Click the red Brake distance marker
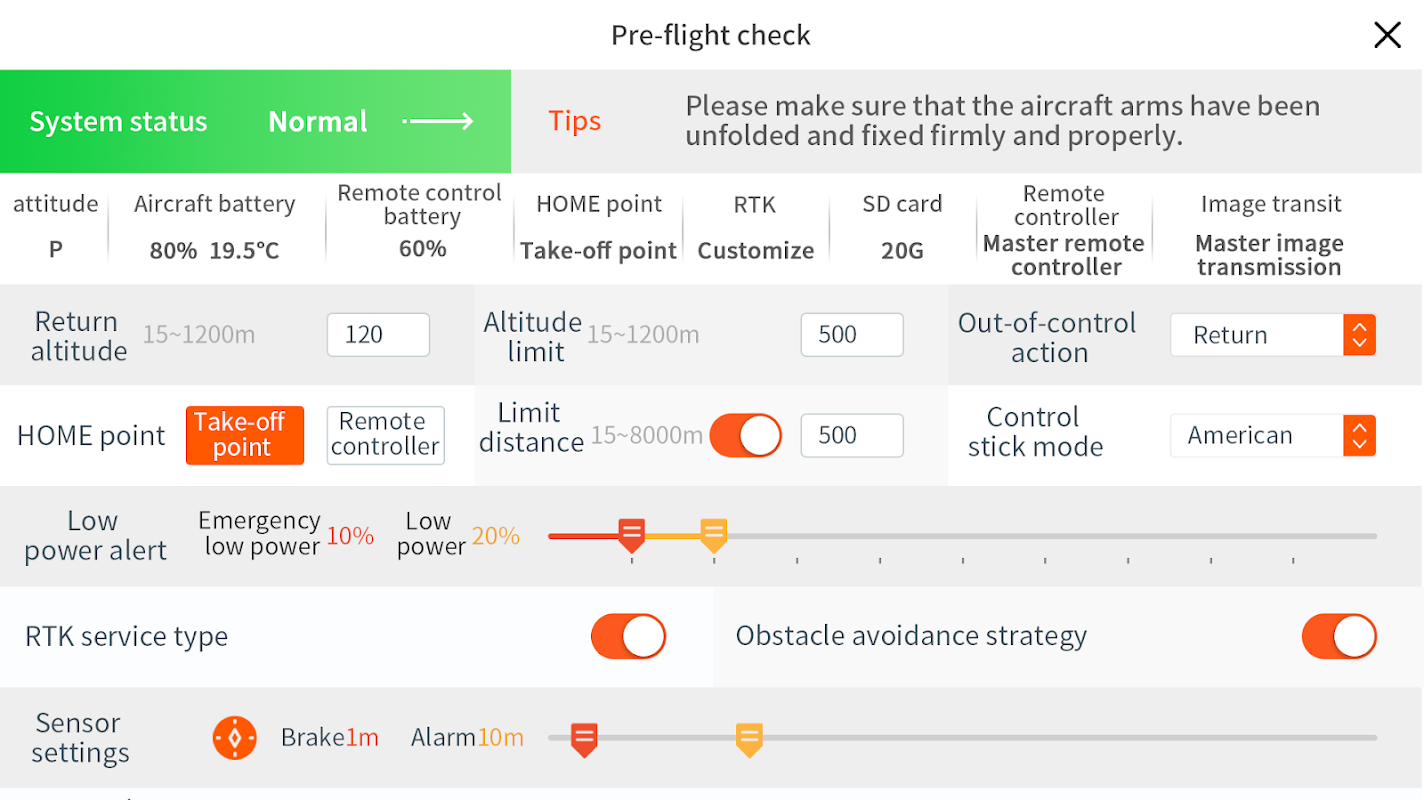1424x800 pixels. tap(584, 739)
